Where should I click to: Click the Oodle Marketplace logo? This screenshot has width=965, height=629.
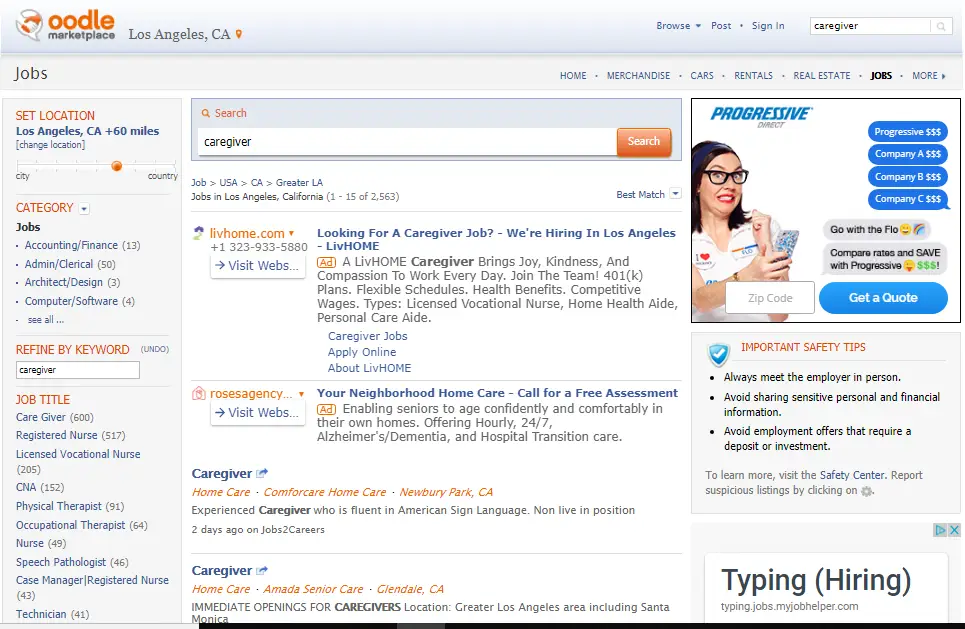65,26
